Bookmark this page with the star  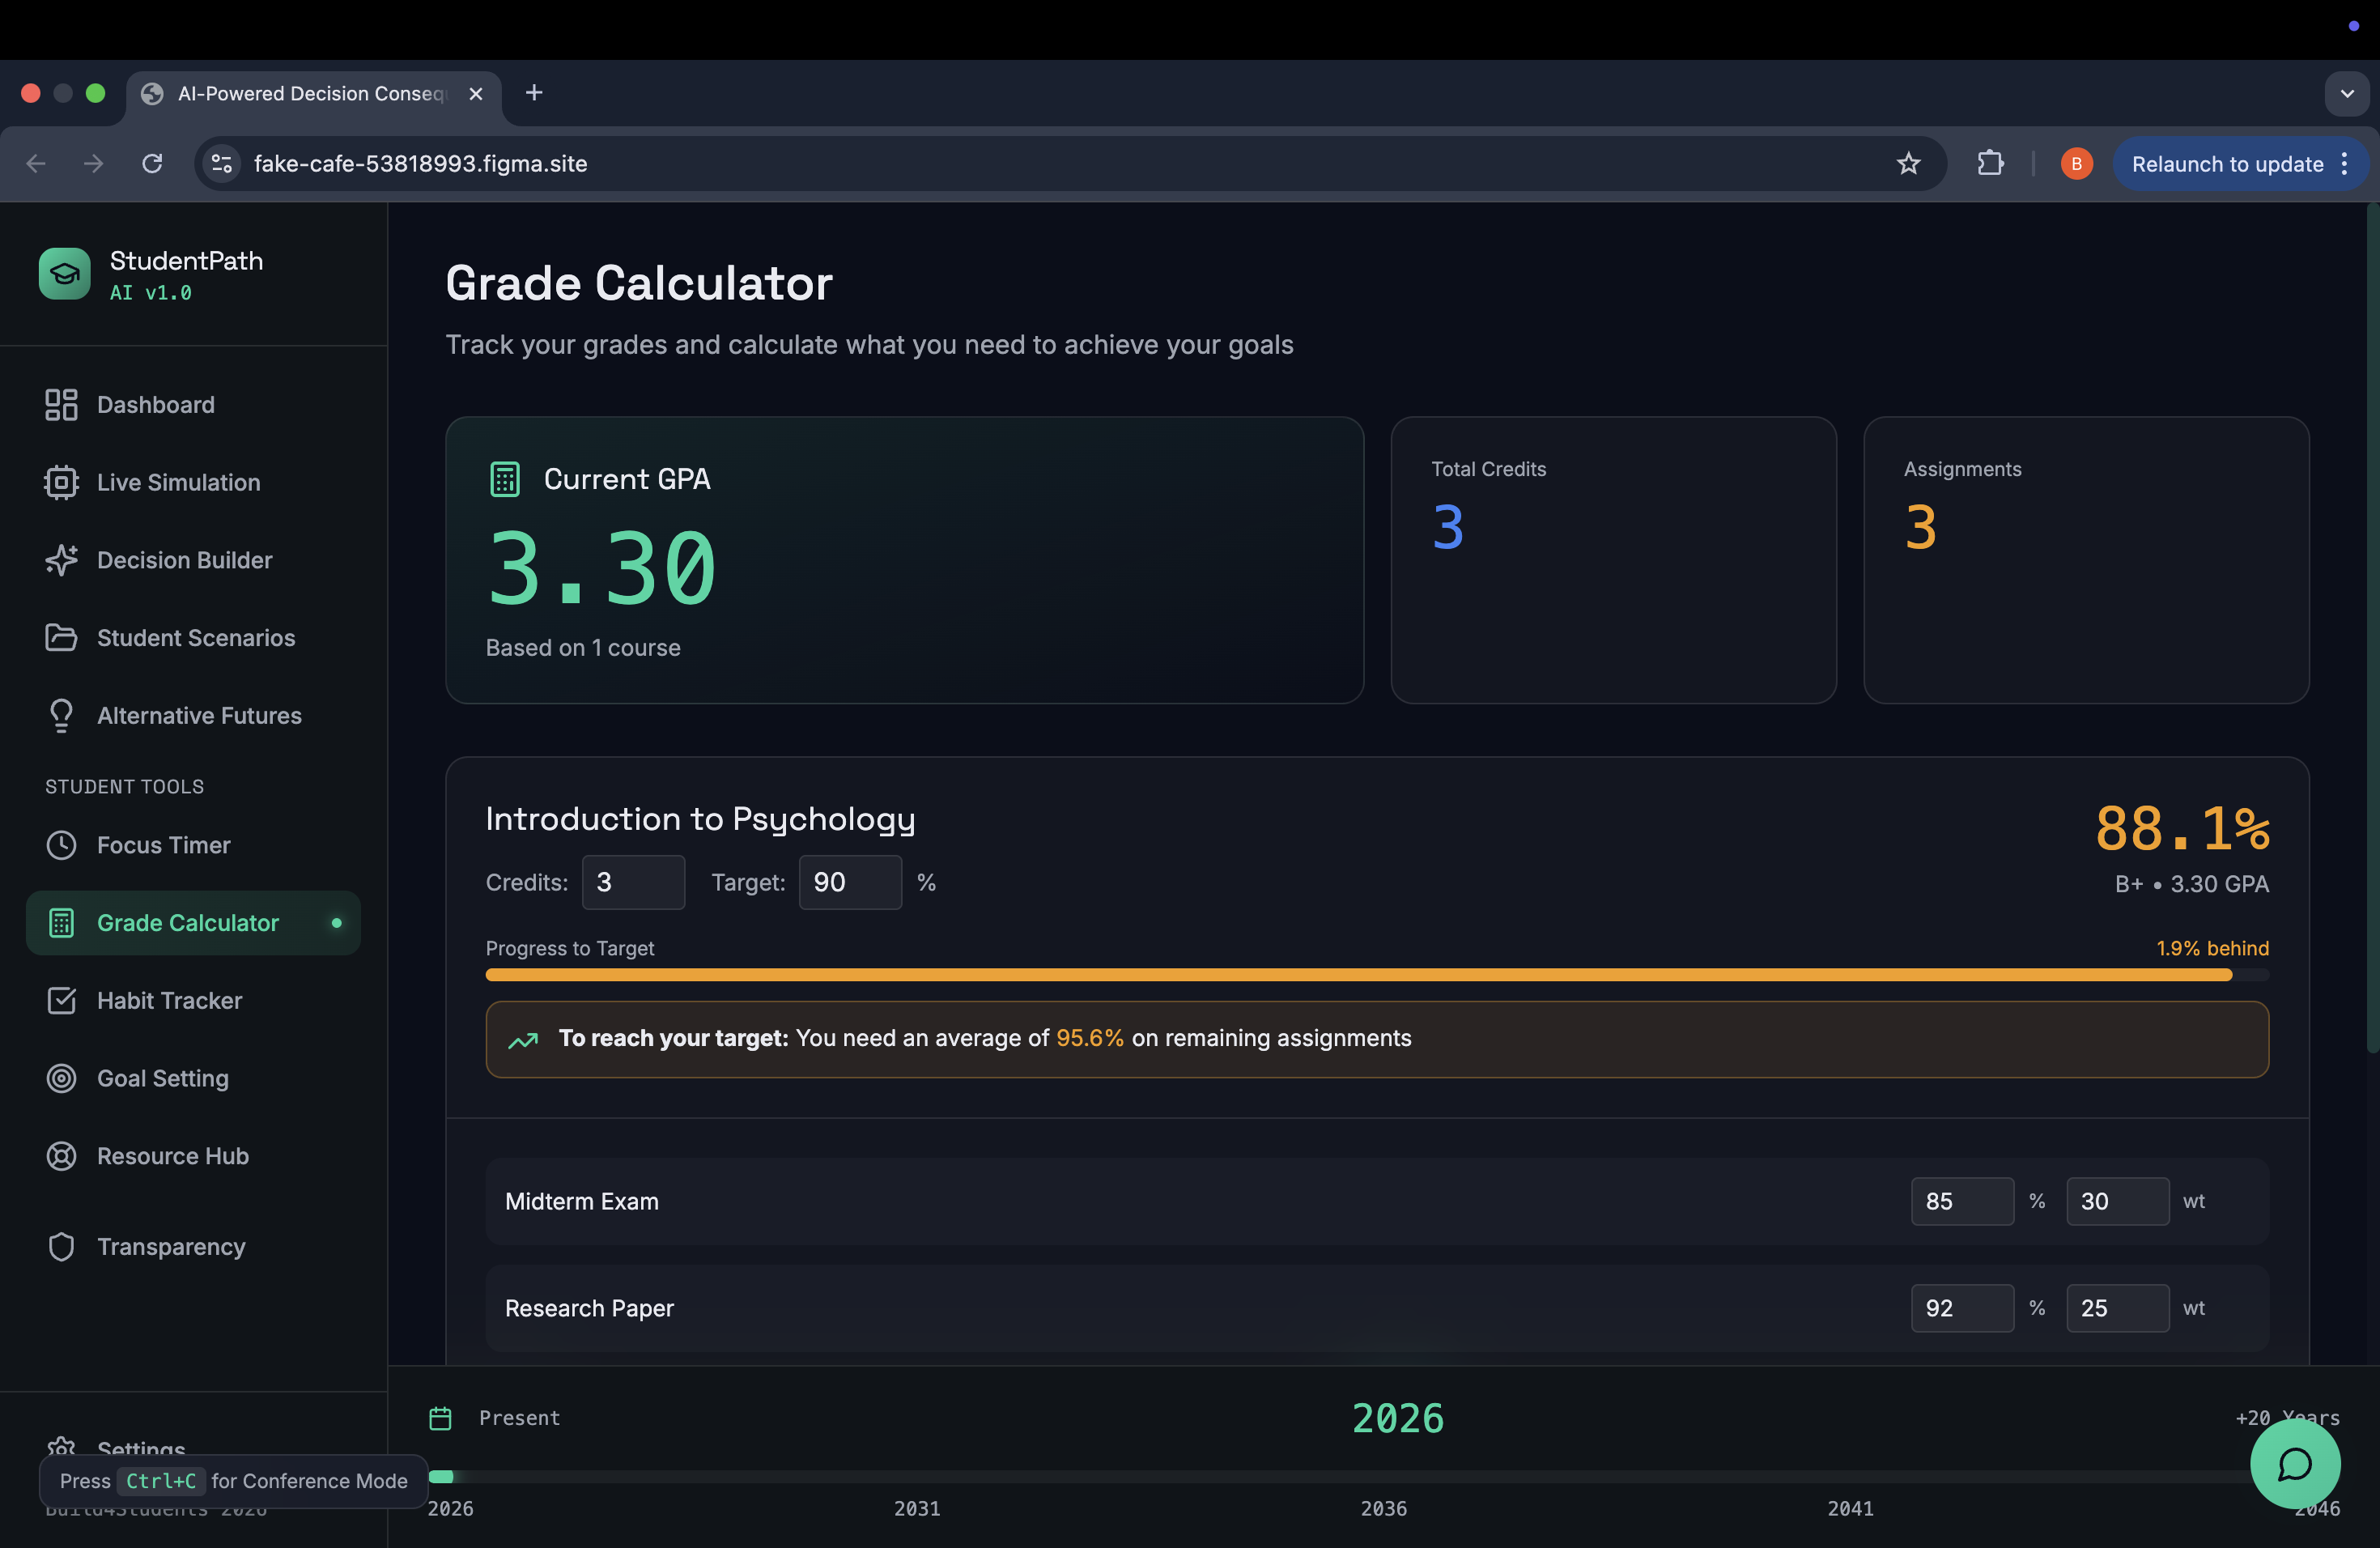point(1908,163)
